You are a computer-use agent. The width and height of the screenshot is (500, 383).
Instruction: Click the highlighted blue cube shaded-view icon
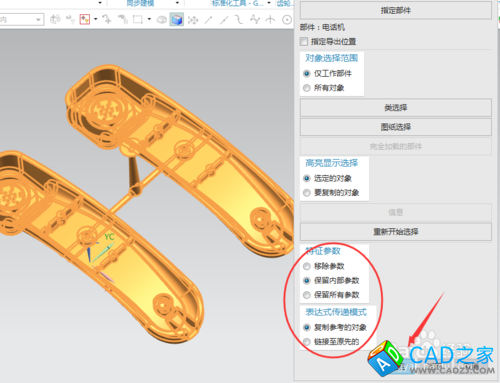[177, 20]
